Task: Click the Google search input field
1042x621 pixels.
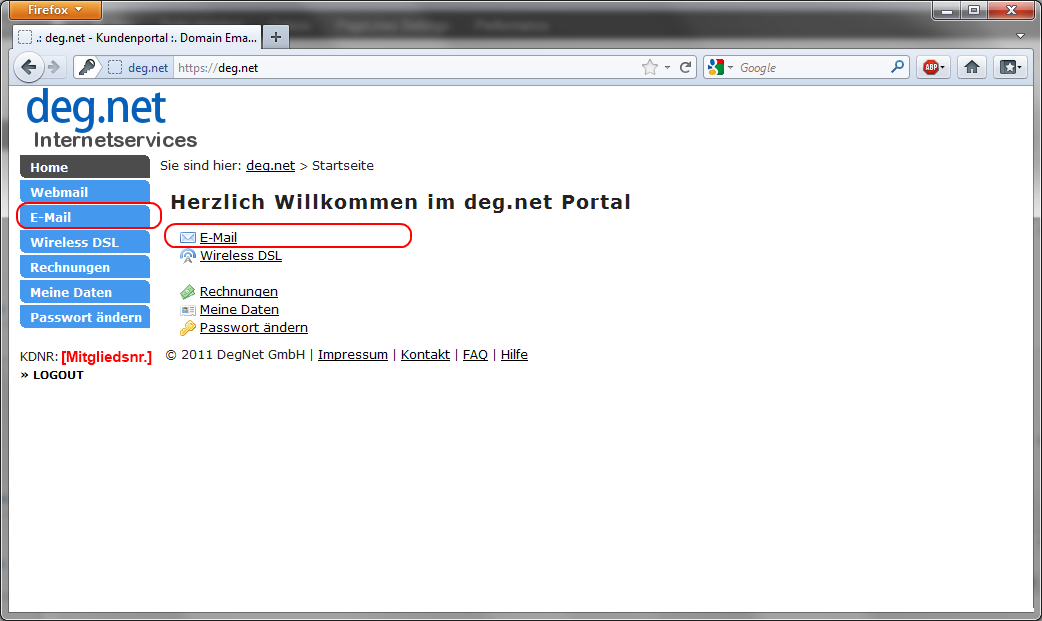Action: point(812,68)
